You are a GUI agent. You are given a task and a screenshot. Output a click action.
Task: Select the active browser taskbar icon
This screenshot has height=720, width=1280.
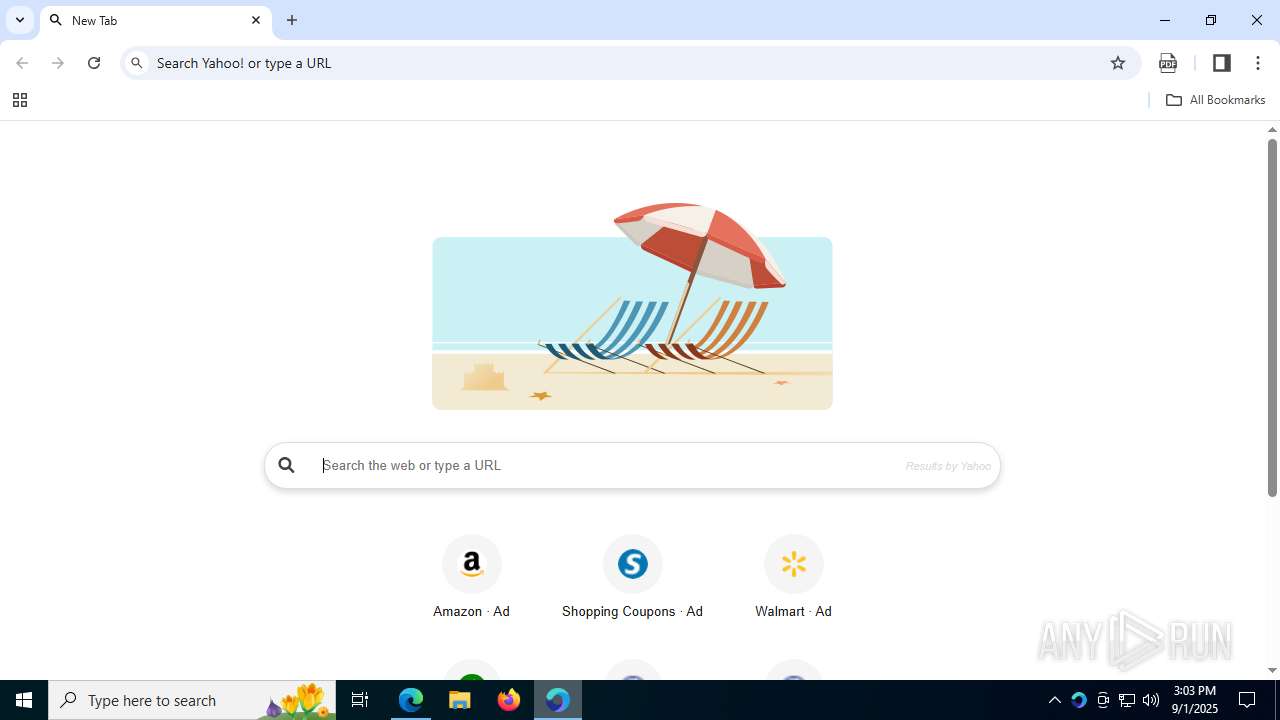(558, 700)
